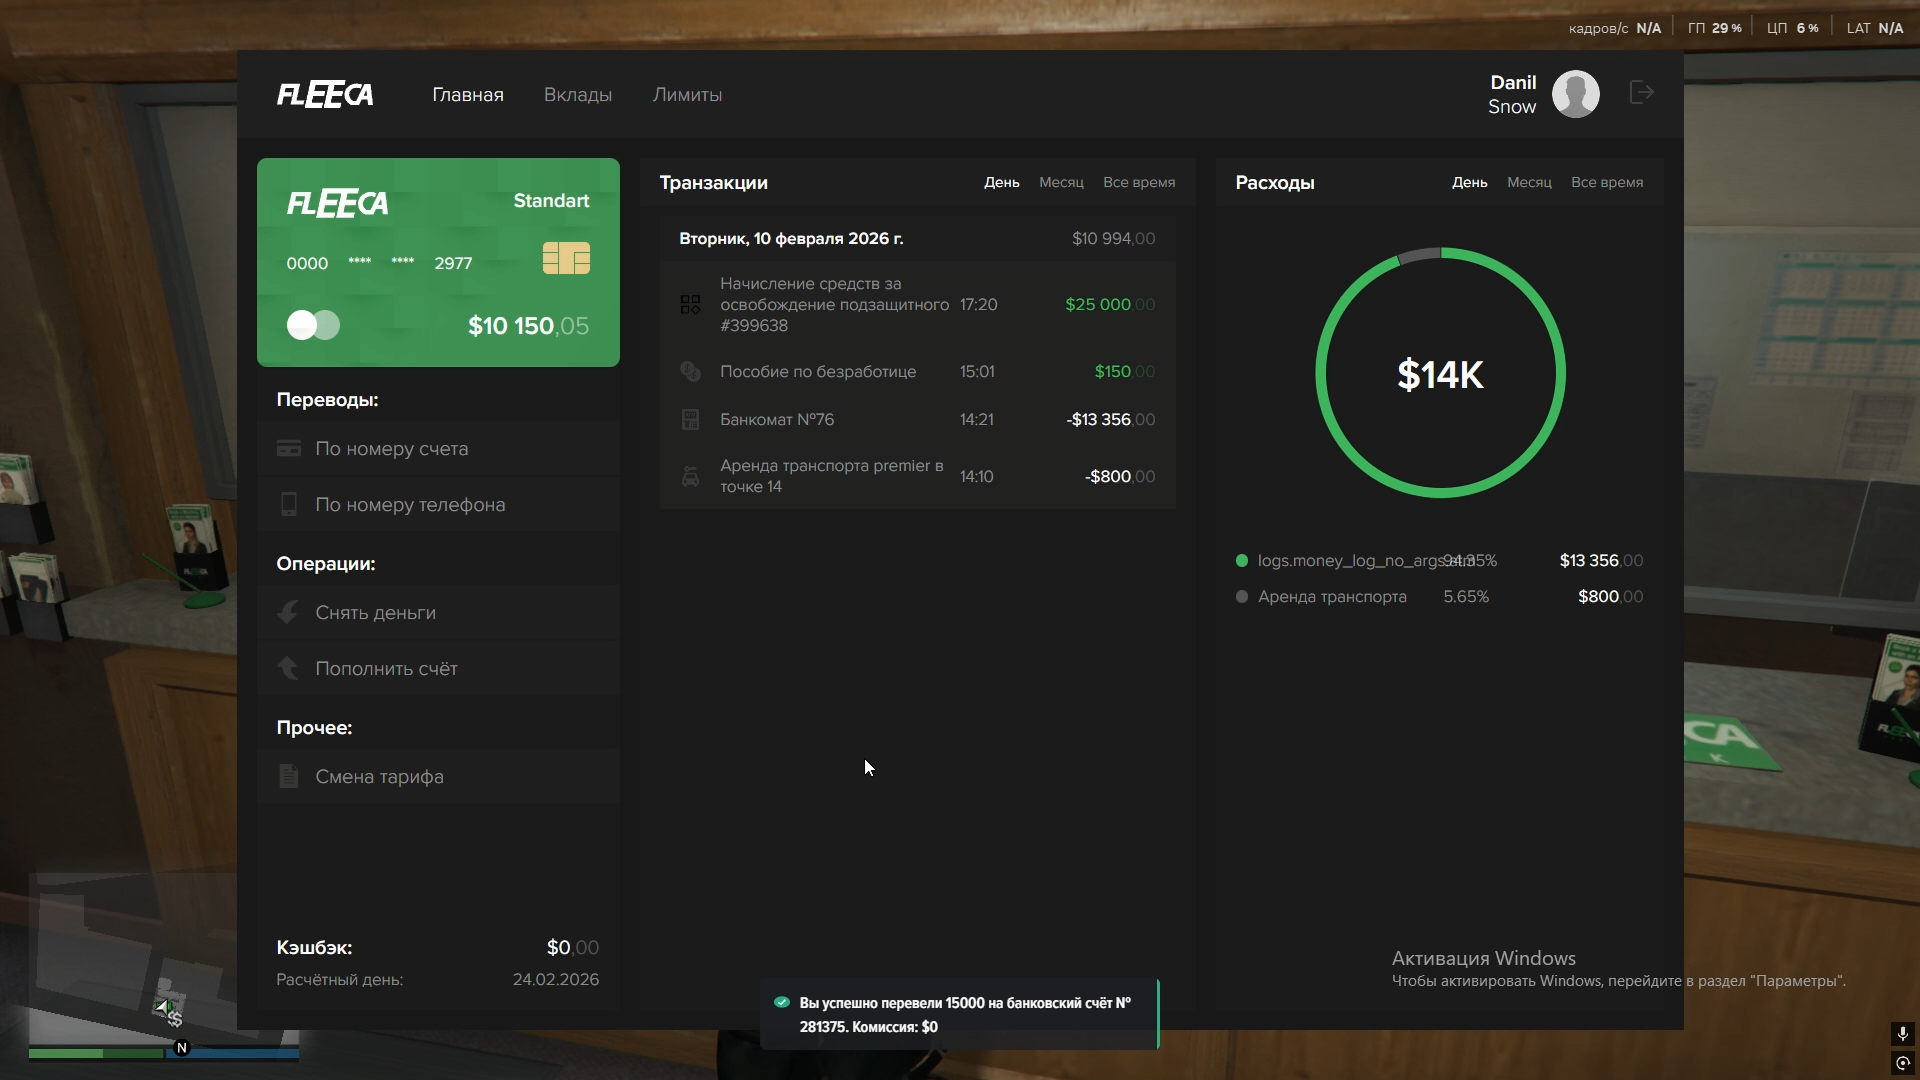Switch the Расходы filter to Месяц

[1529, 183]
